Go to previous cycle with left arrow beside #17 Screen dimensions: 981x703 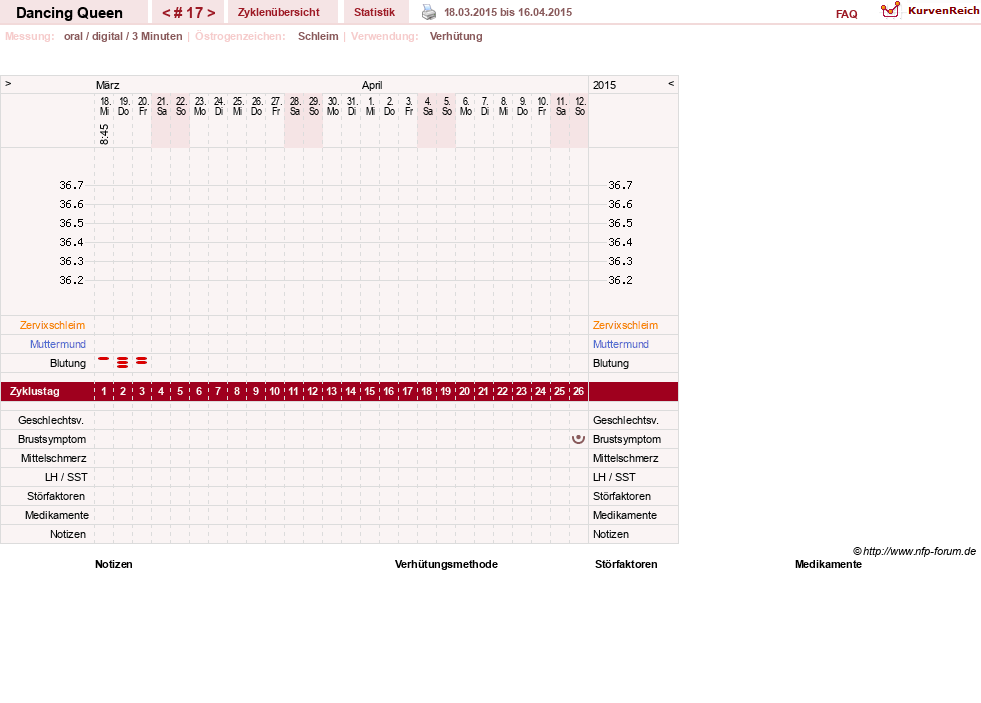[166, 13]
